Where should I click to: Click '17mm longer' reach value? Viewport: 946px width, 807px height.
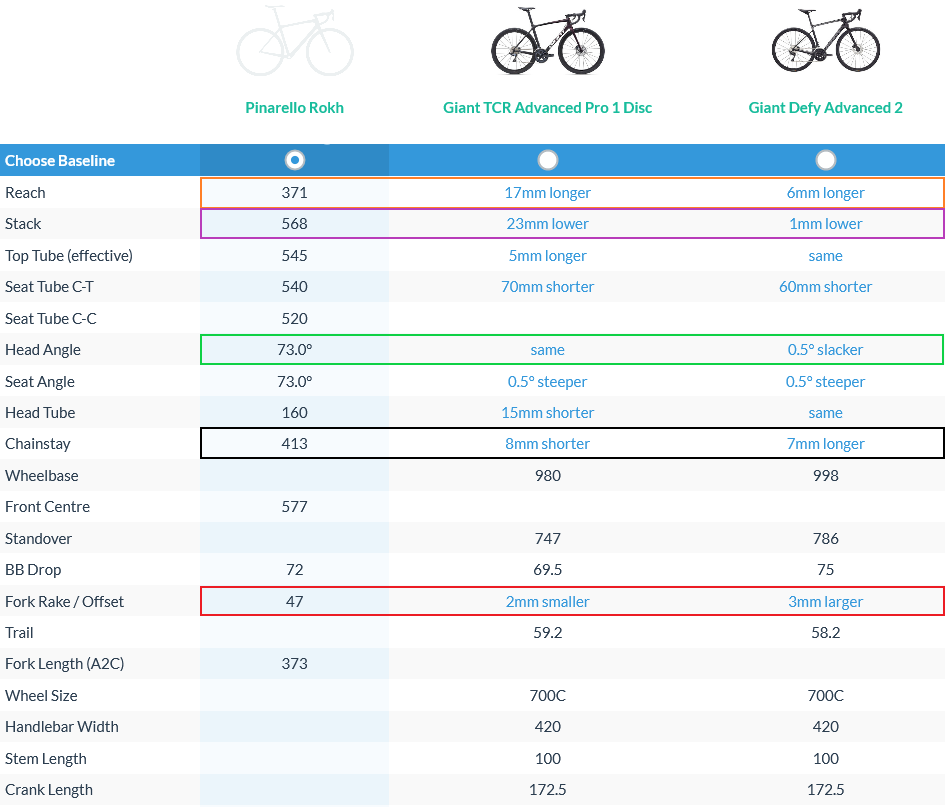pyautogui.click(x=548, y=192)
